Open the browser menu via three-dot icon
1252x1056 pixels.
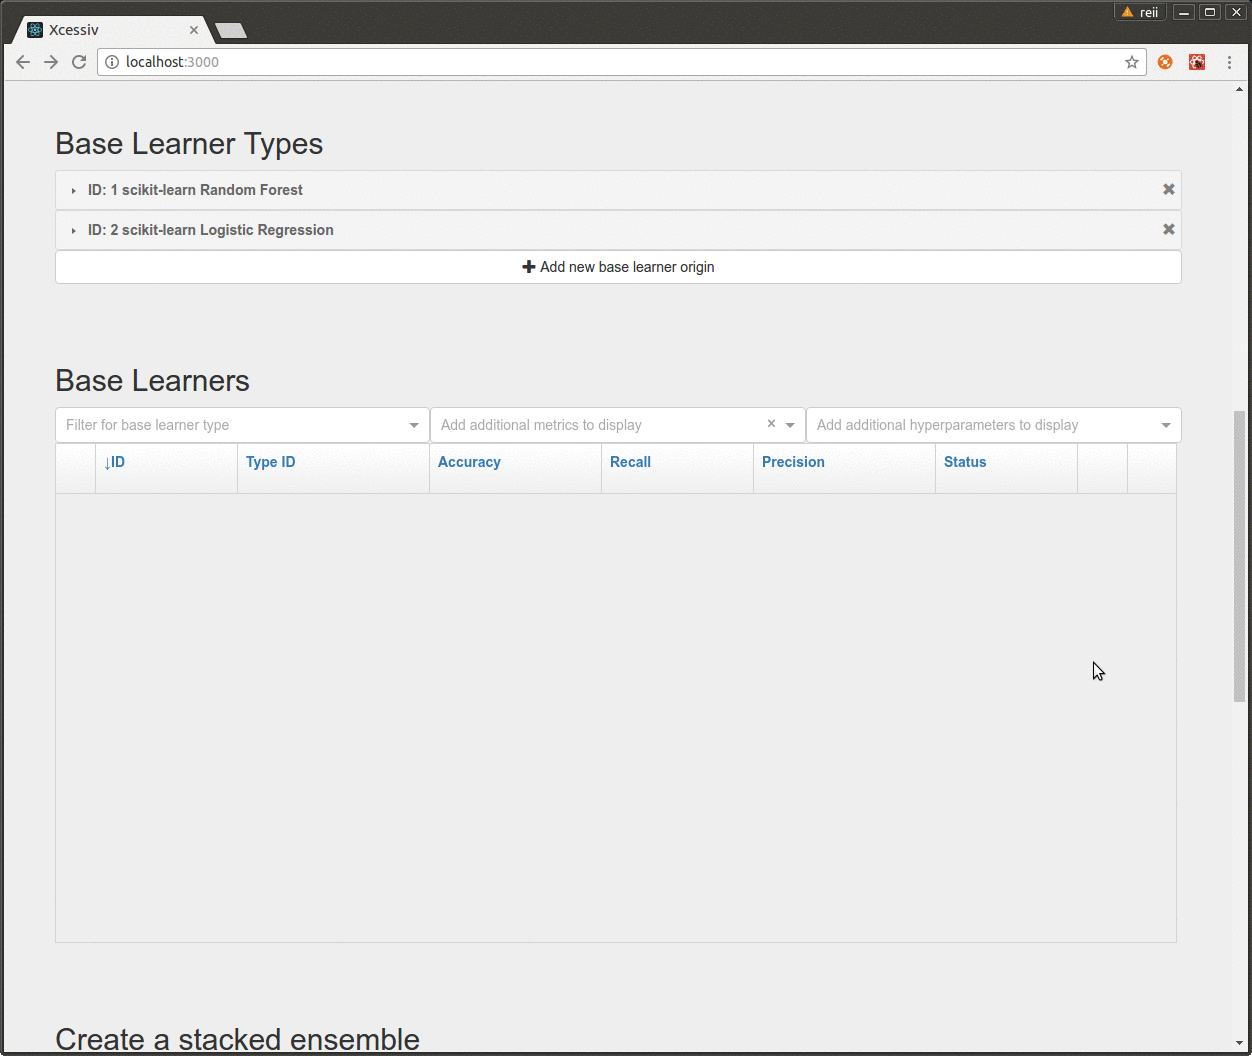[x=1229, y=61]
